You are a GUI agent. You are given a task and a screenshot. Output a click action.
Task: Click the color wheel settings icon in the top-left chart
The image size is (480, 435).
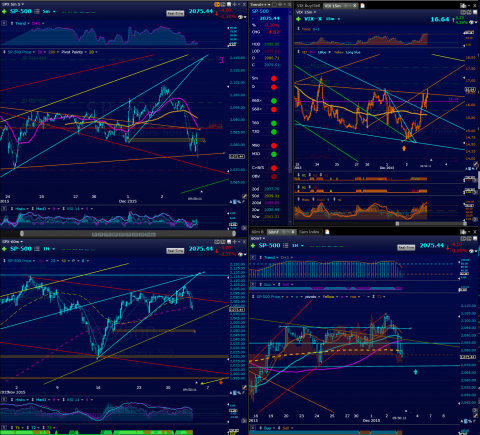coord(241,17)
